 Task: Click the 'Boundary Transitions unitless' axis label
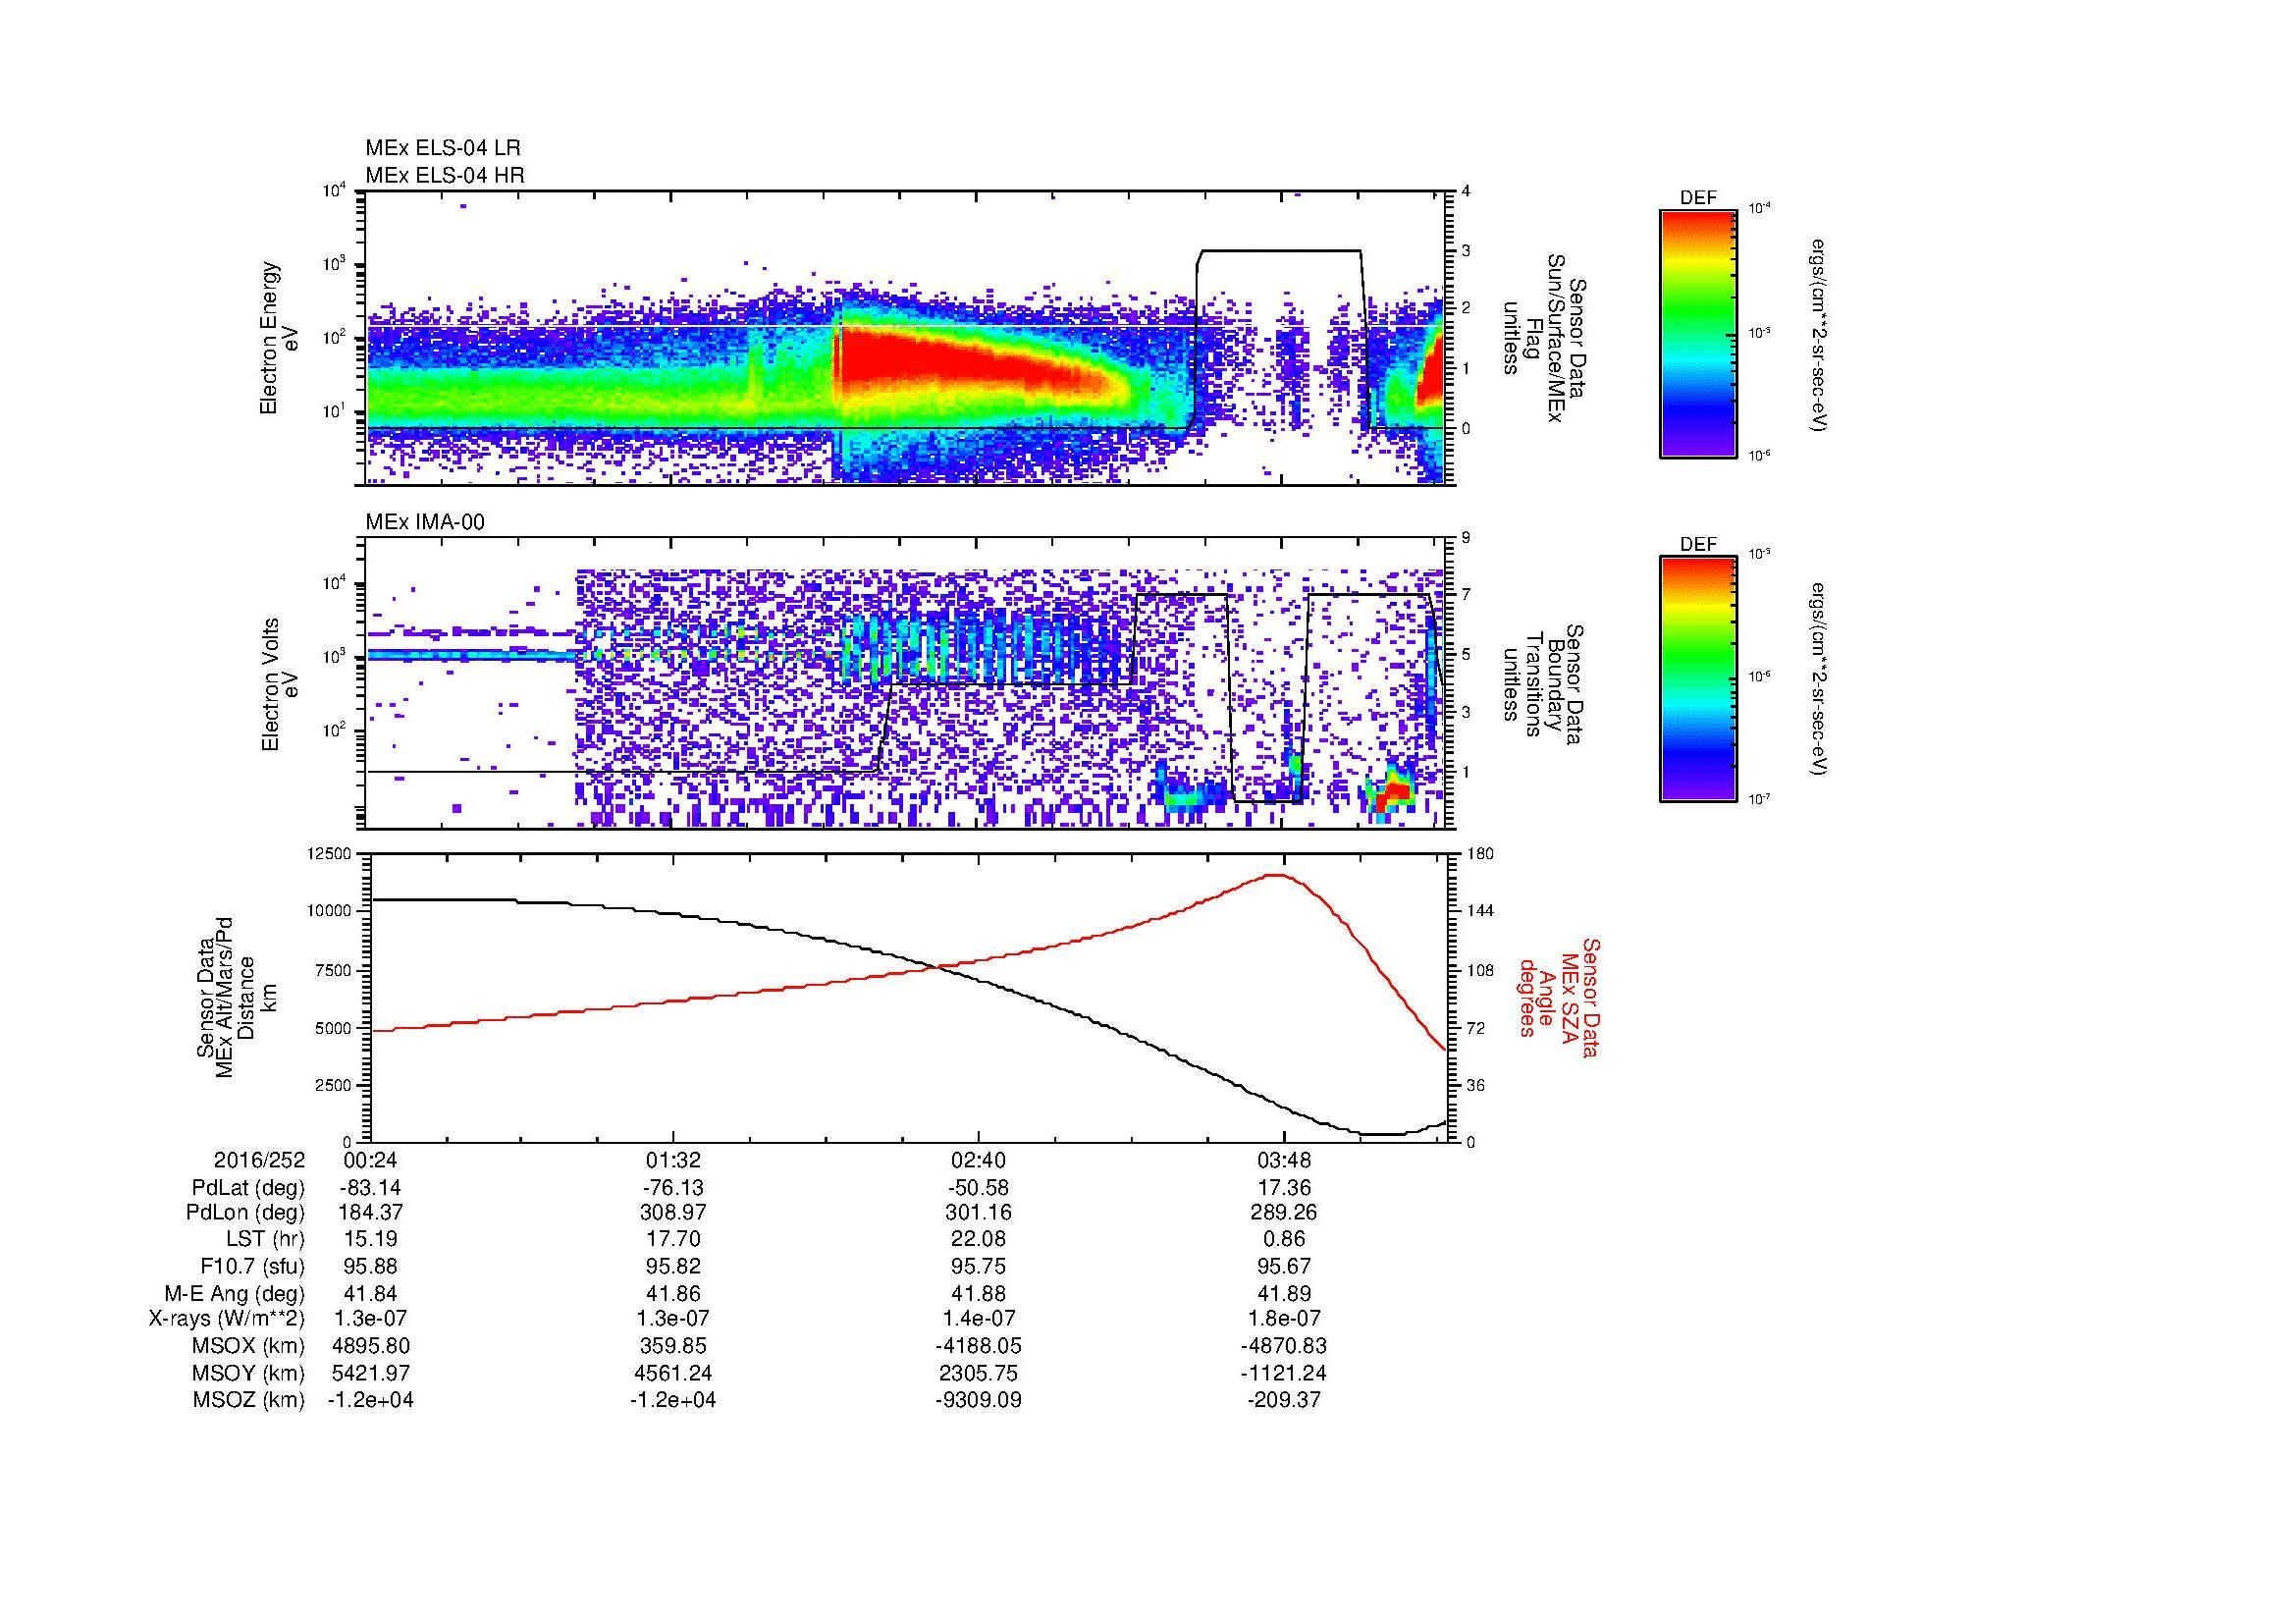1542,684
